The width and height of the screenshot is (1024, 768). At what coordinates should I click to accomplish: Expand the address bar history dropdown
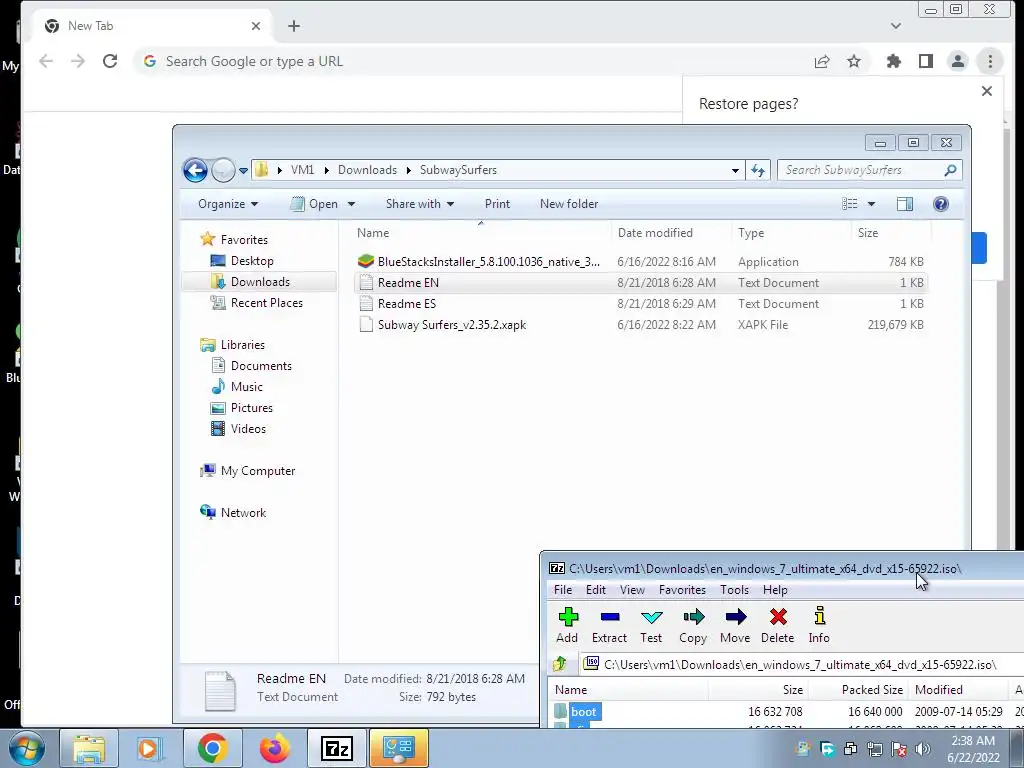pyautogui.click(x=735, y=170)
